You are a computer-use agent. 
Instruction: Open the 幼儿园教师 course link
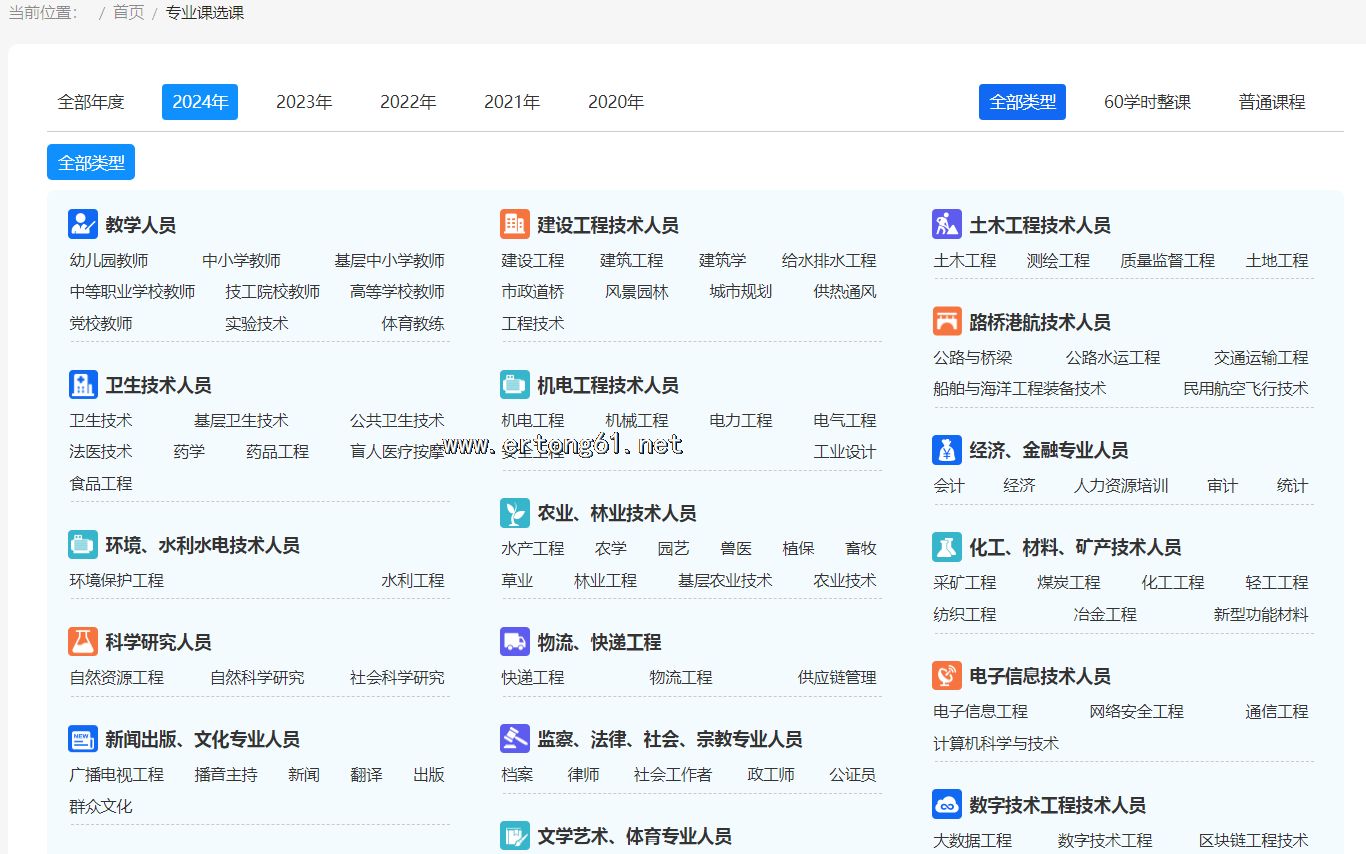(109, 260)
